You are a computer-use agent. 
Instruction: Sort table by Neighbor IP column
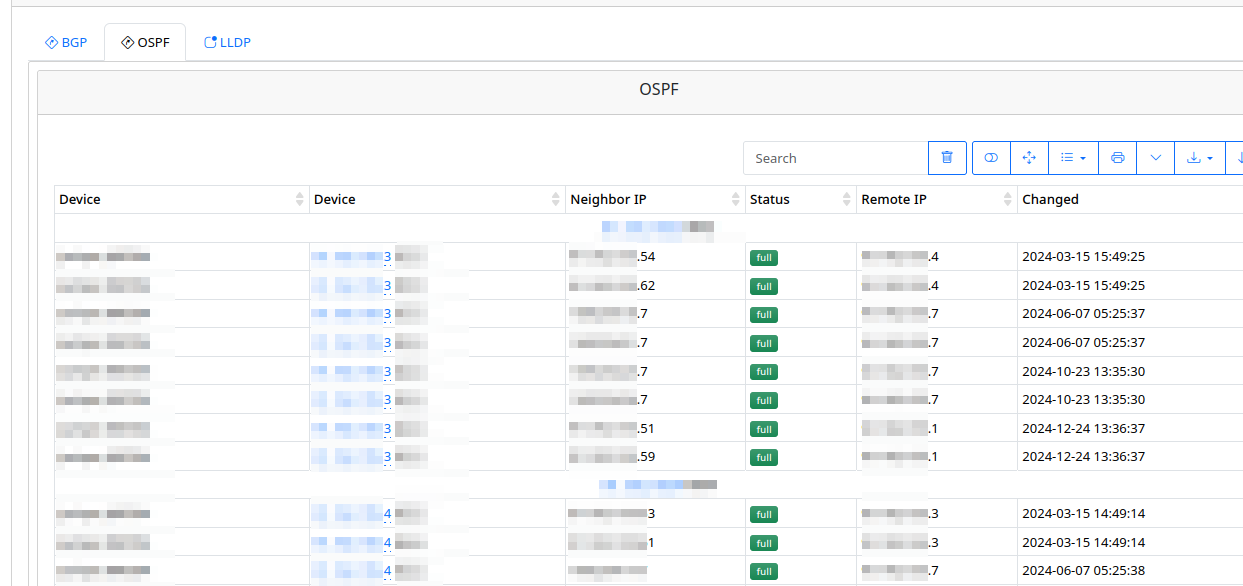655,199
